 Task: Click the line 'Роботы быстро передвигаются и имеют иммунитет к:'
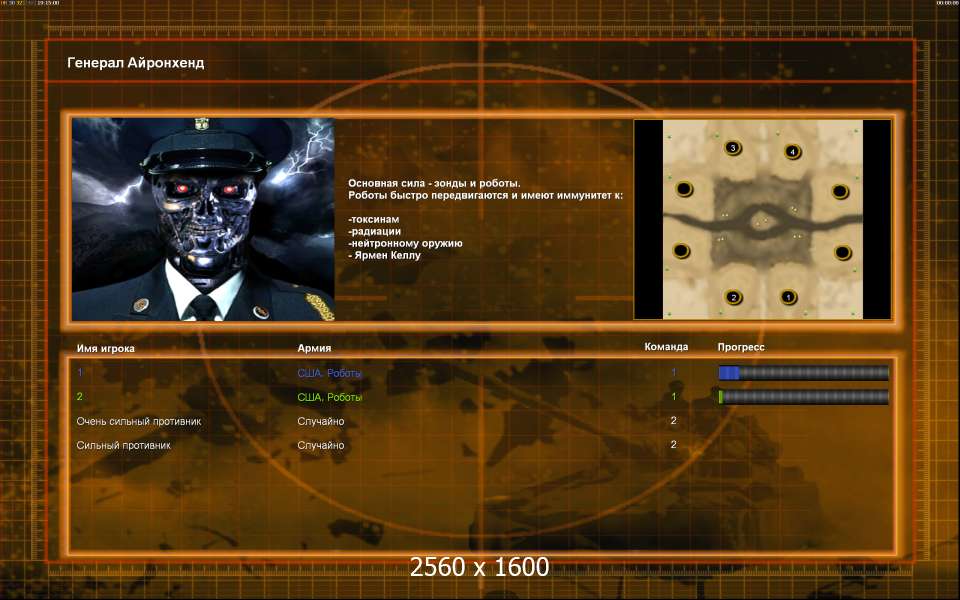486,195
